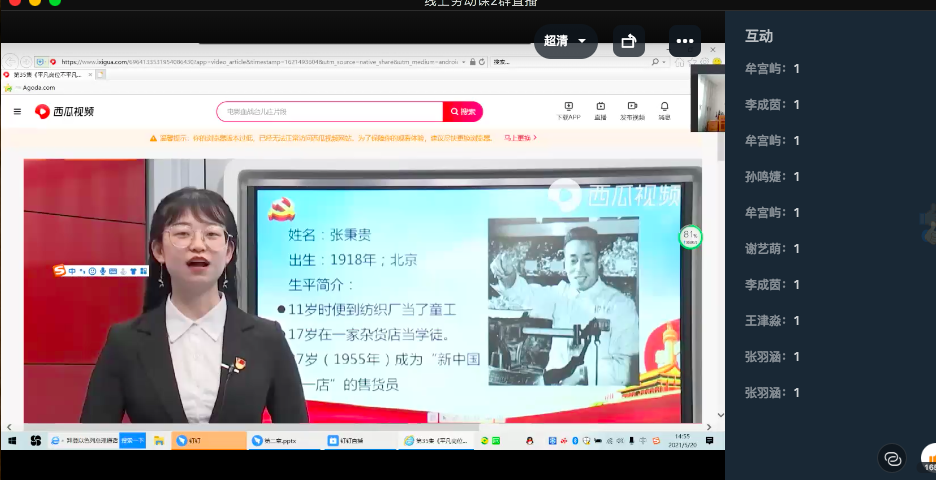Expand the address bar history dropdown arrow
Screen dimensions: 936x480
pyautogui.click(x=464, y=61)
